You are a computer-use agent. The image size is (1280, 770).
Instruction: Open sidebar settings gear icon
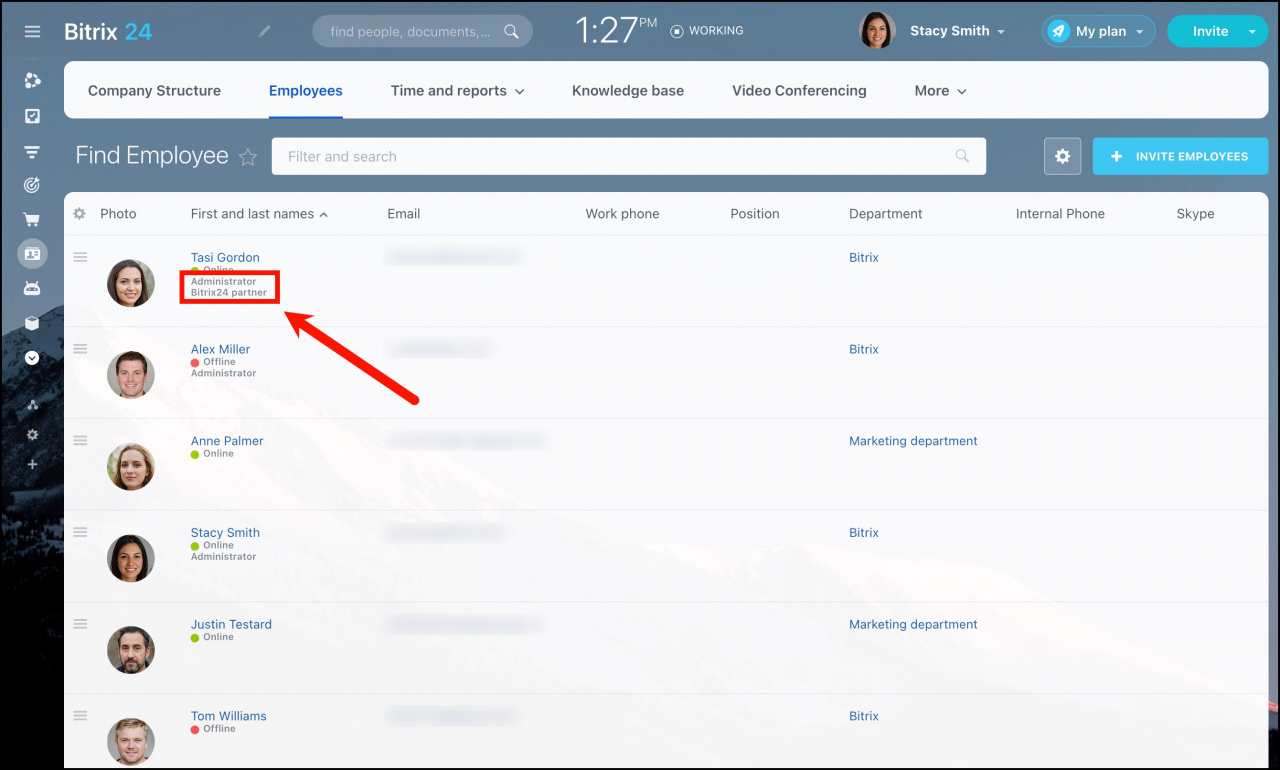point(32,435)
